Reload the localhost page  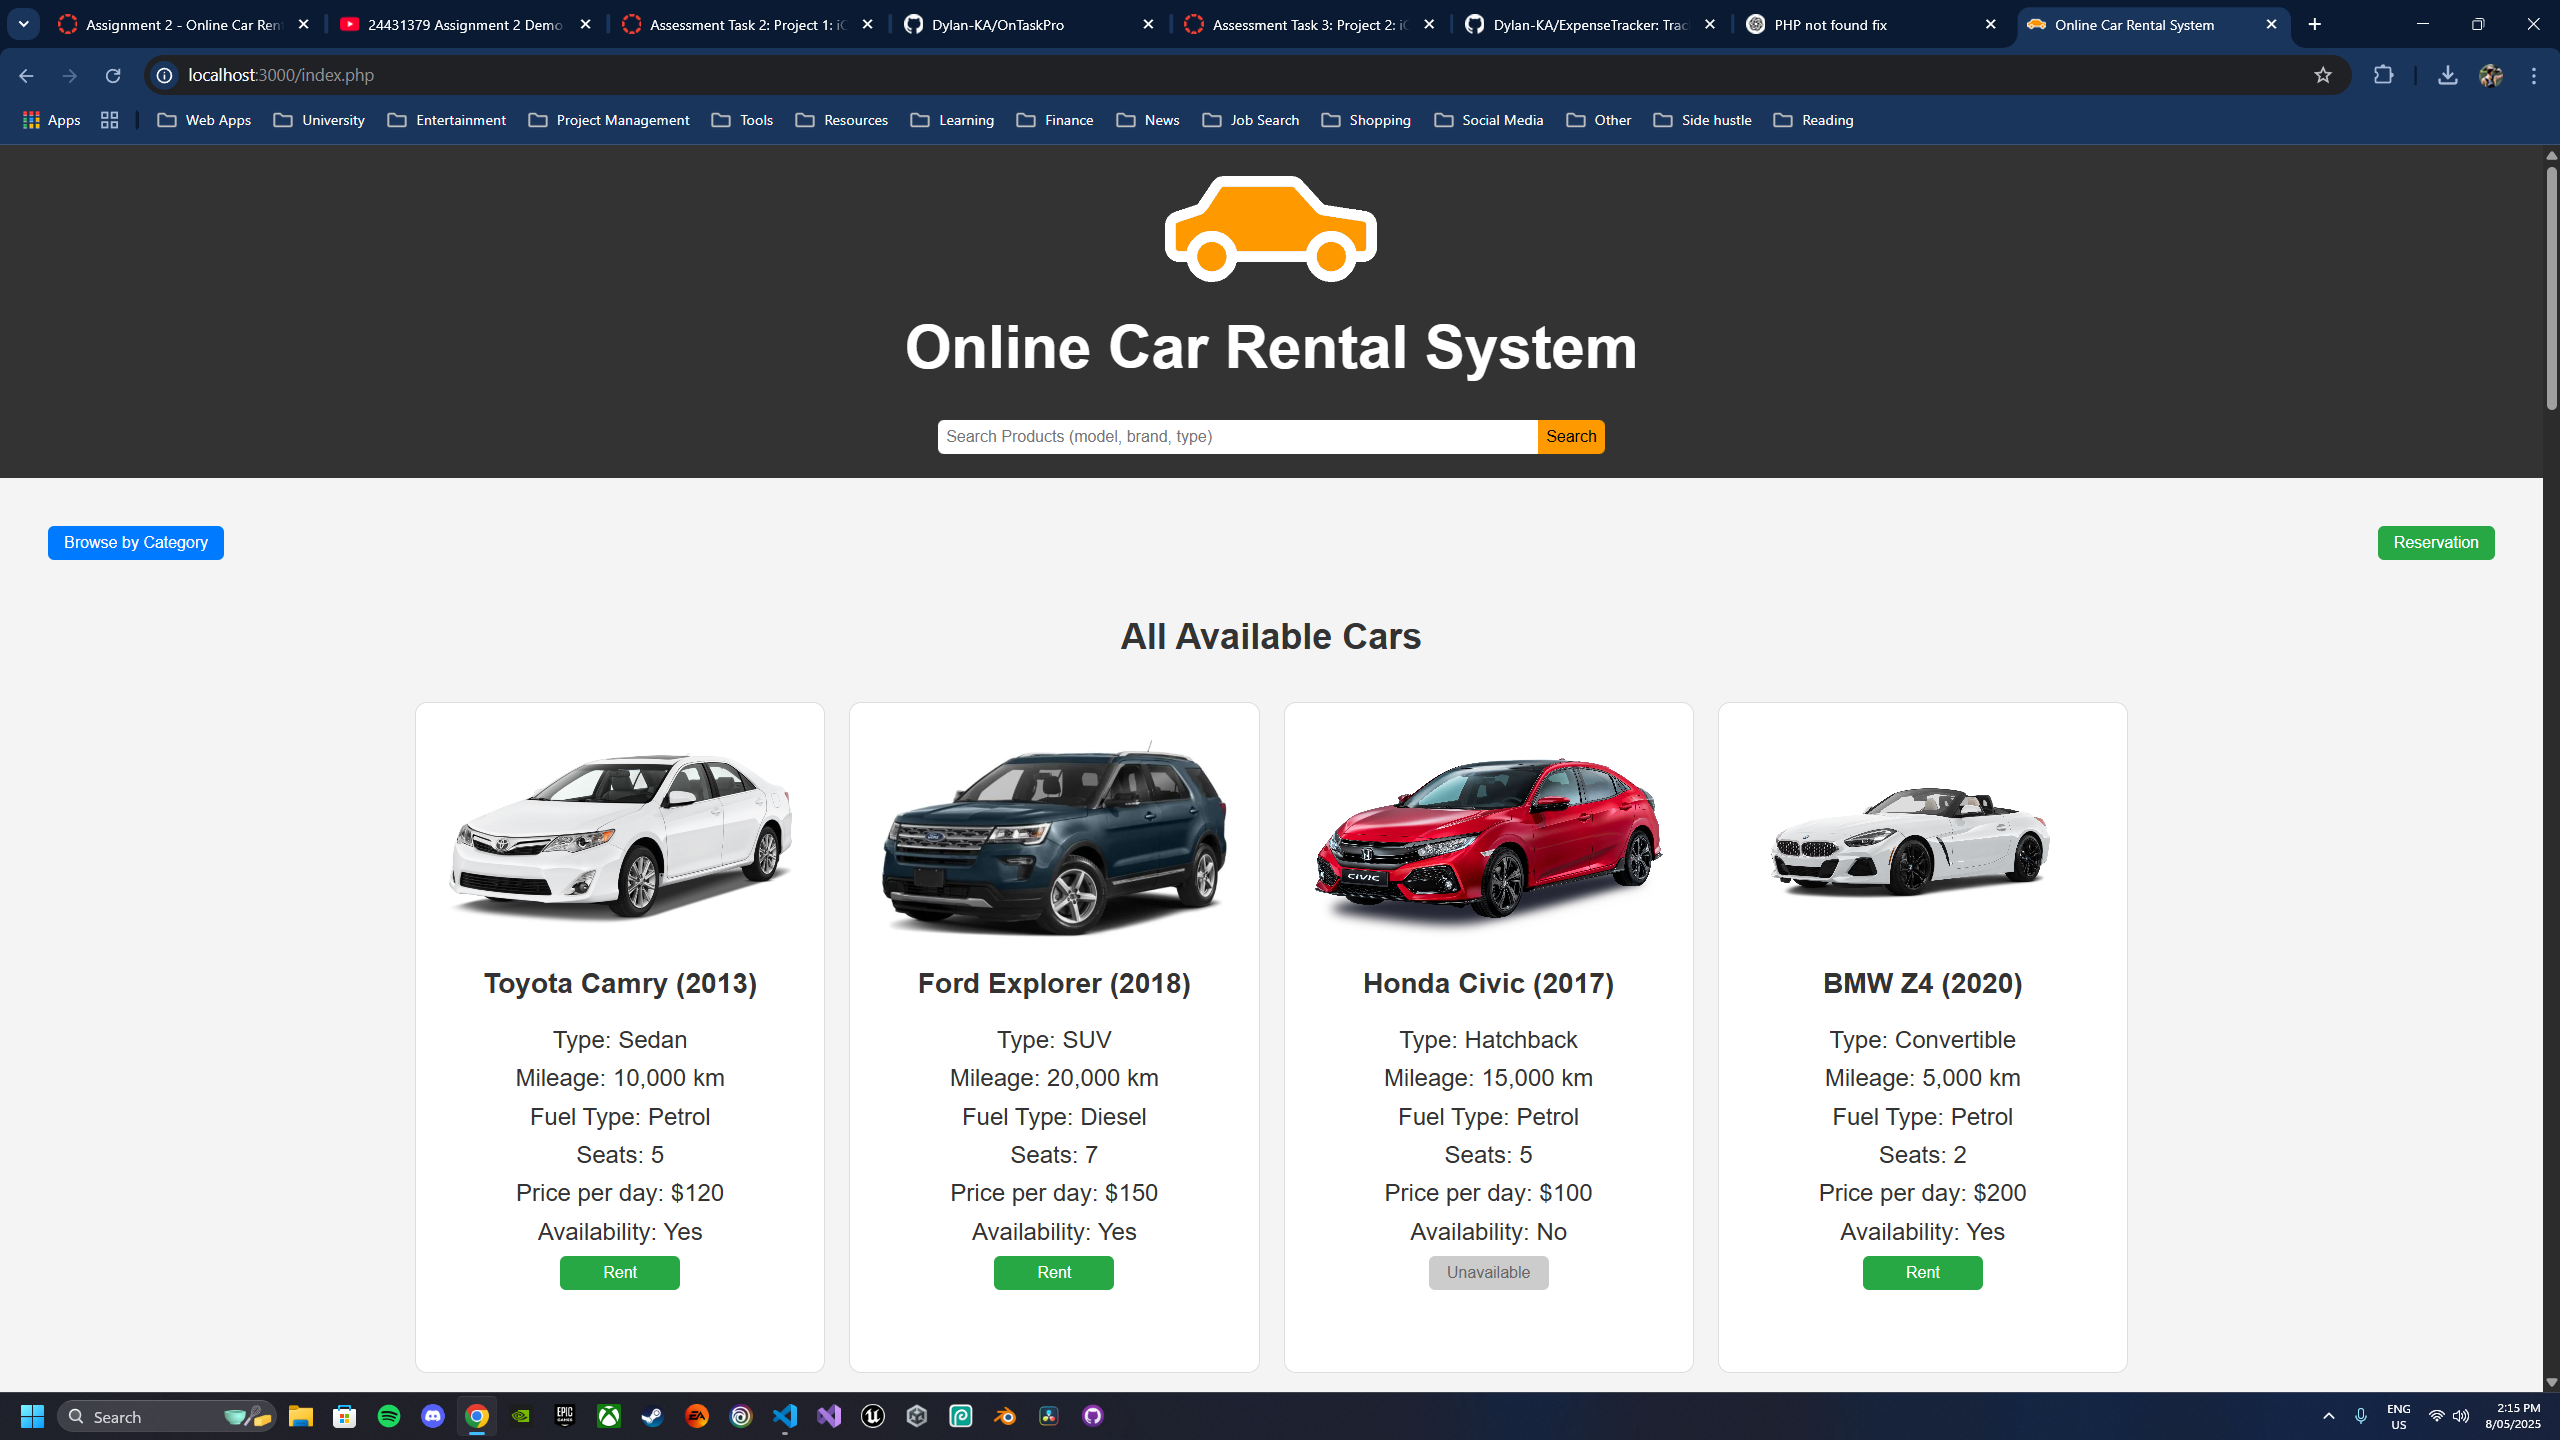coord(113,75)
